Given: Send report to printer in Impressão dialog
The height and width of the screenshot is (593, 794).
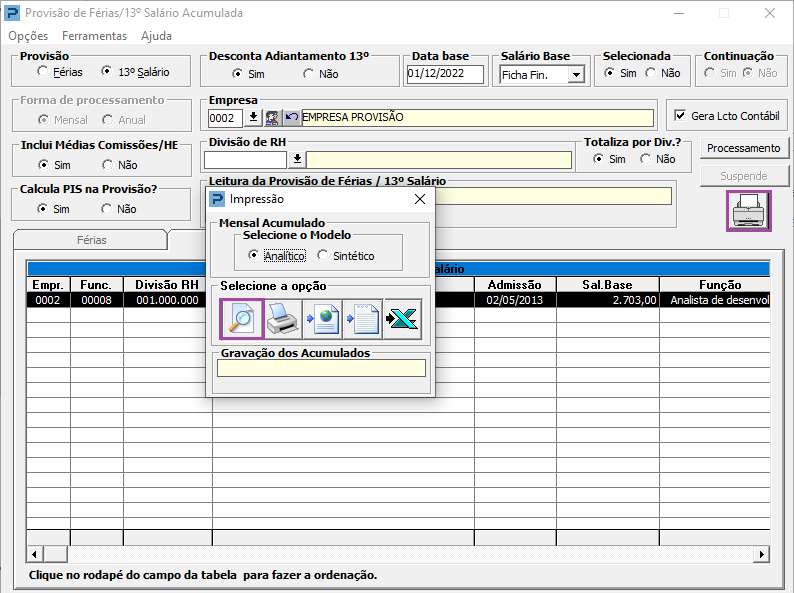Looking at the screenshot, I should (283, 319).
